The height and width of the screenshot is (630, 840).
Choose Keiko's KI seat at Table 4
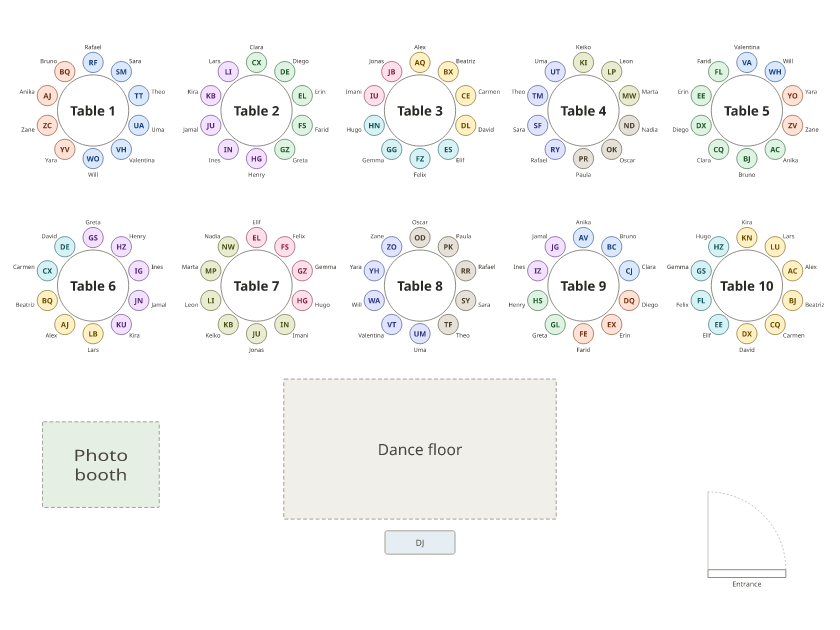tap(583, 63)
